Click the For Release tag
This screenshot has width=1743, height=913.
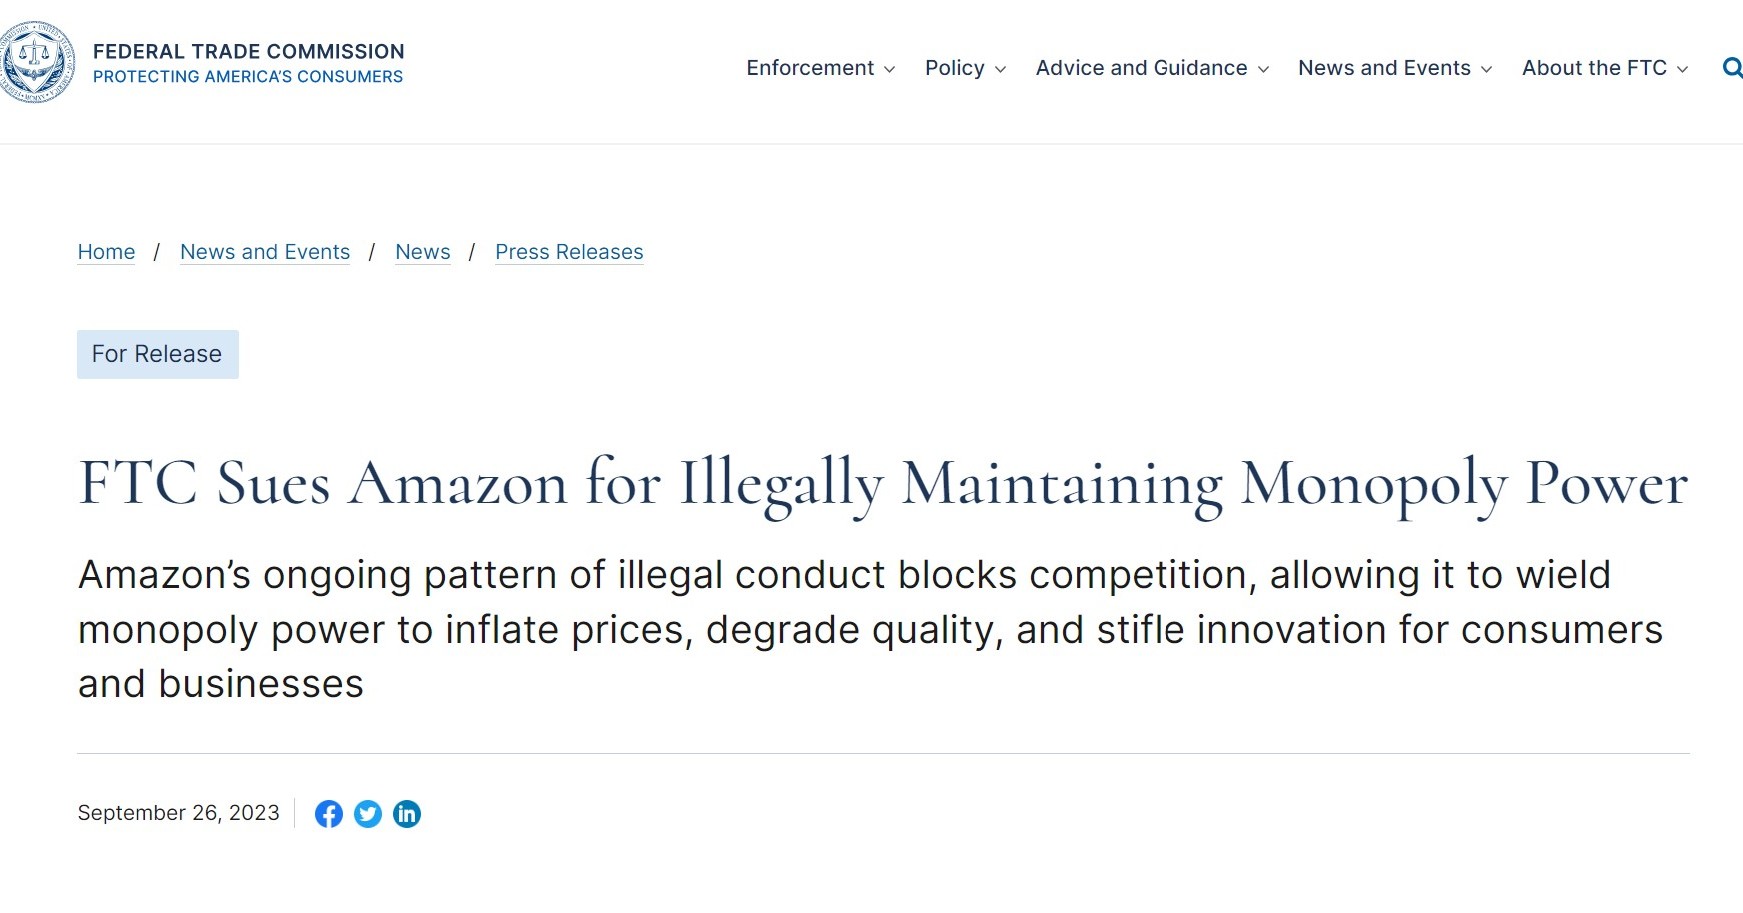157,354
